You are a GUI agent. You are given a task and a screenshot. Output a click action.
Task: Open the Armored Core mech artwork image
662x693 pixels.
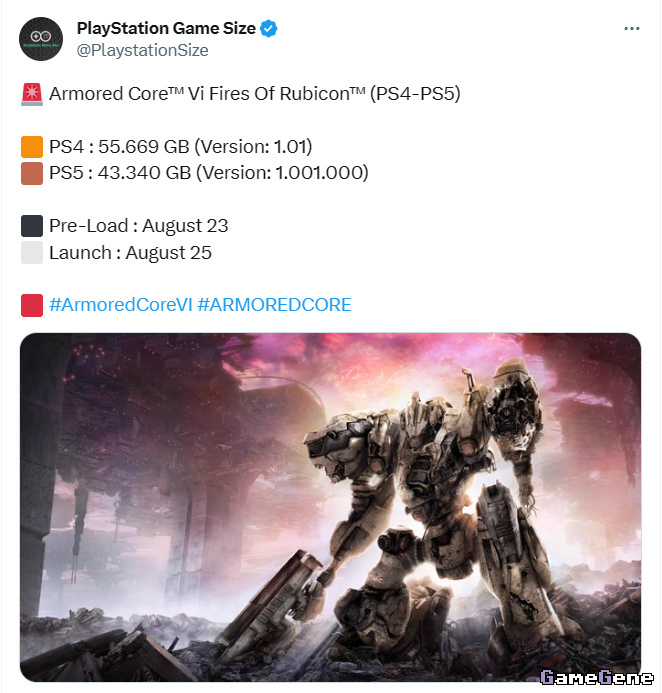[331, 507]
